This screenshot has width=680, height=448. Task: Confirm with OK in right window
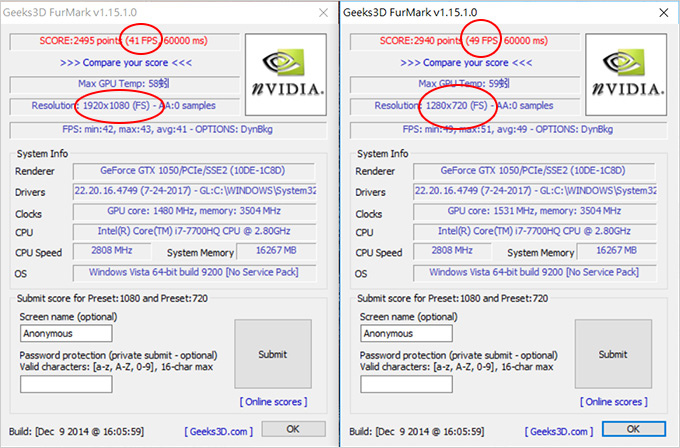[x=634, y=429]
